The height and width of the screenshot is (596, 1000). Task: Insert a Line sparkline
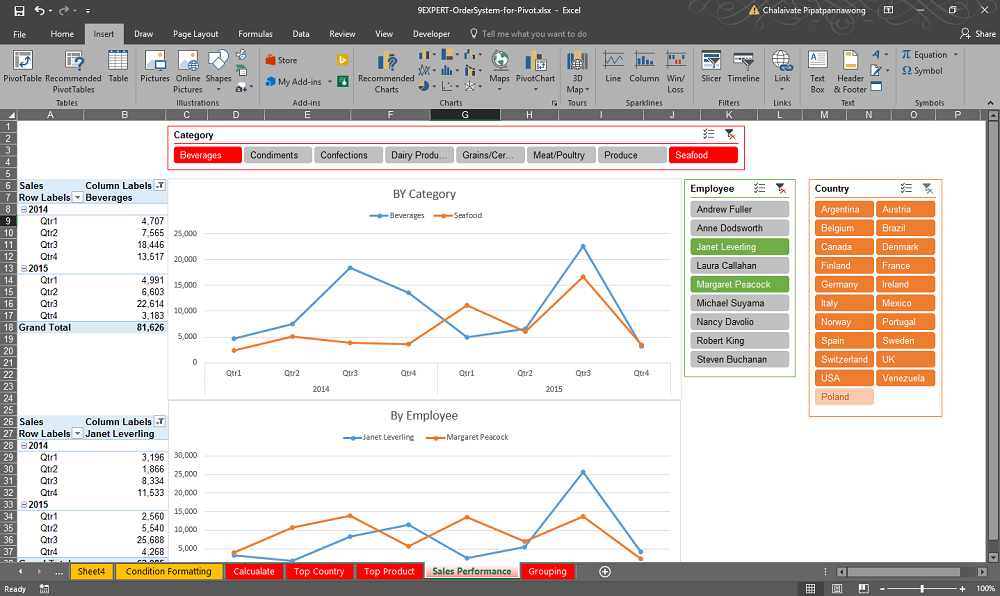pos(613,70)
